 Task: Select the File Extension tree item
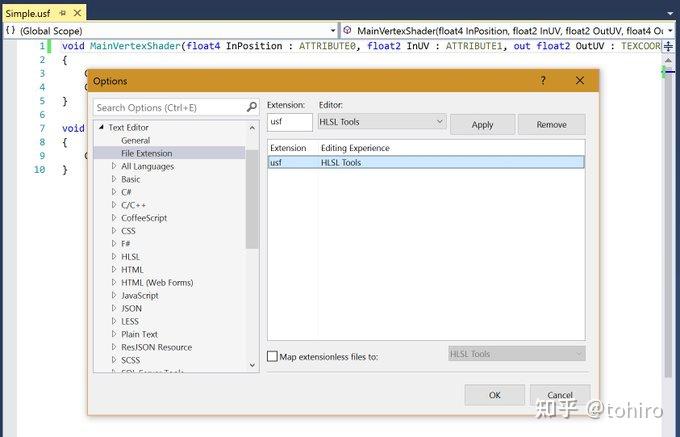(x=147, y=153)
